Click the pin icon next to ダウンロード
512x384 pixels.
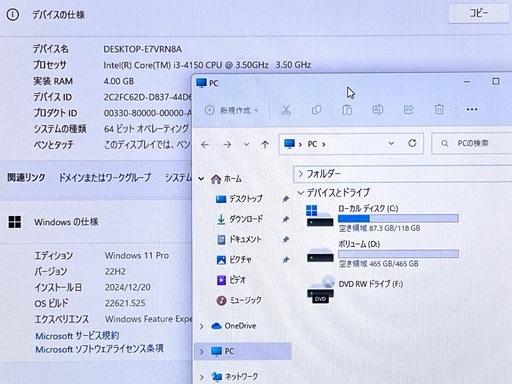point(285,219)
